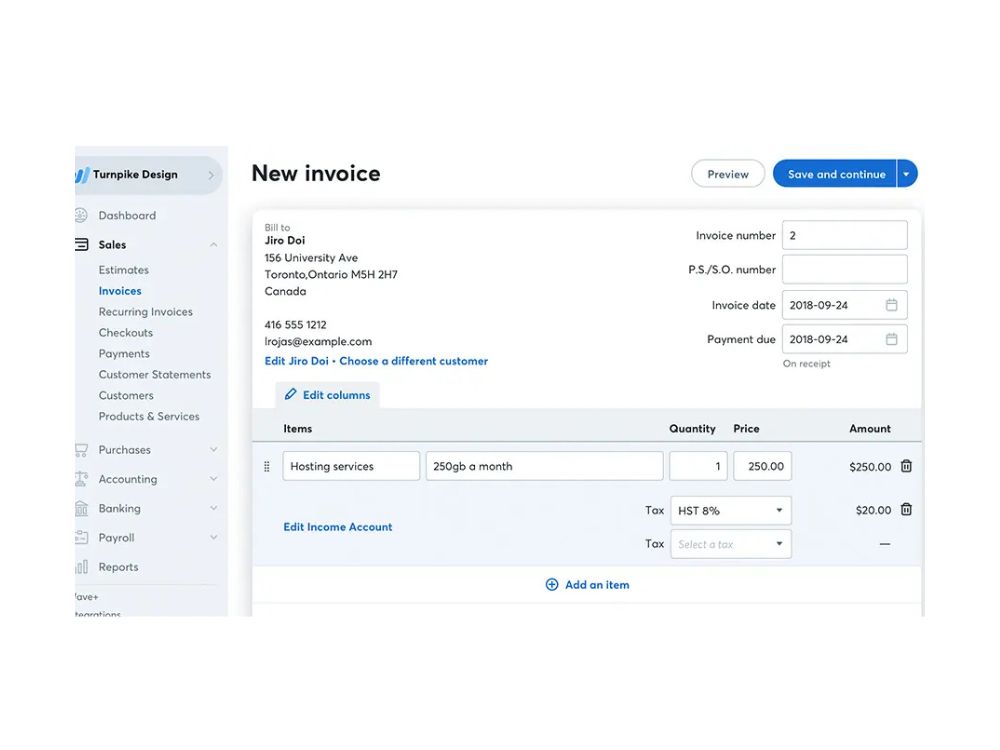Expand the Banking menu section
The width and height of the screenshot is (1000, 750).
[x=214, y=508]
